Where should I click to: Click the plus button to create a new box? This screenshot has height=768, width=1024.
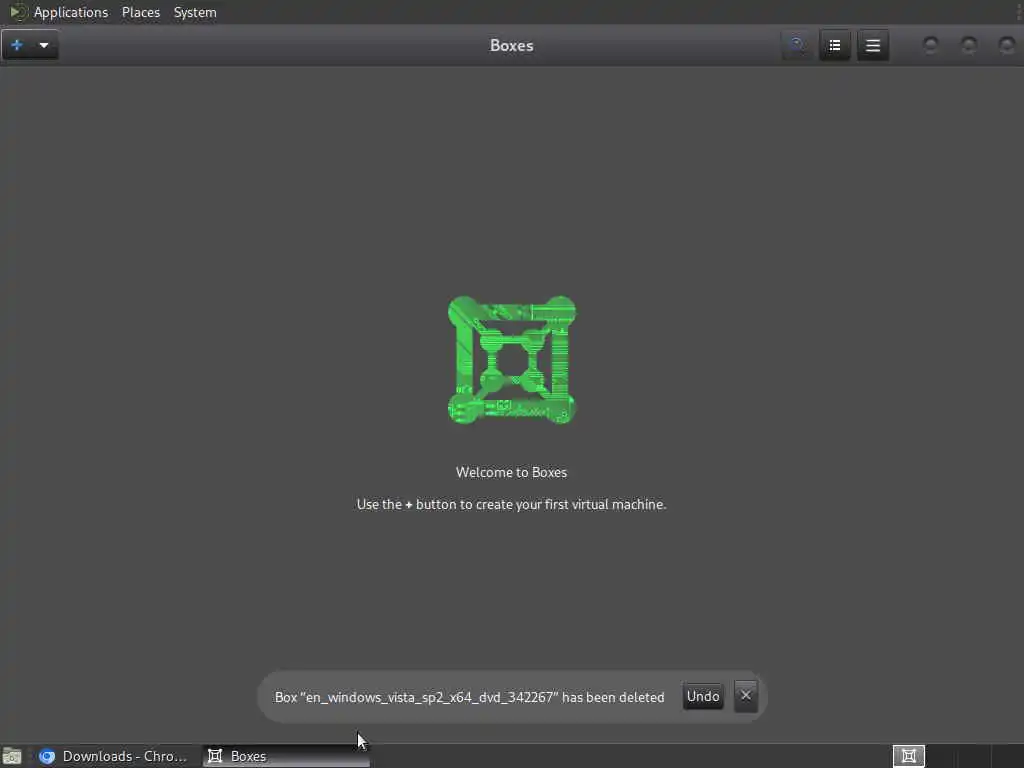17,45
